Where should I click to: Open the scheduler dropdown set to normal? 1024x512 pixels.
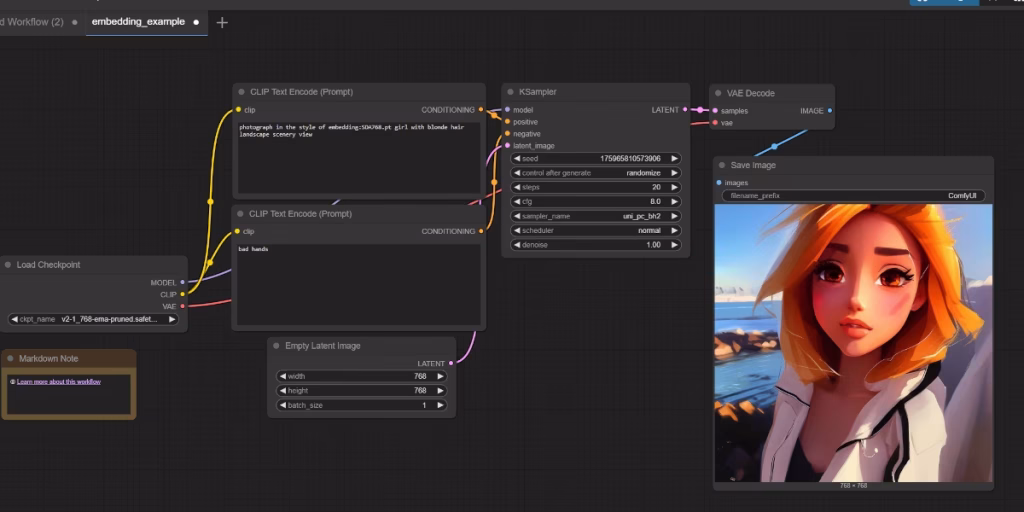pos(596,230)
